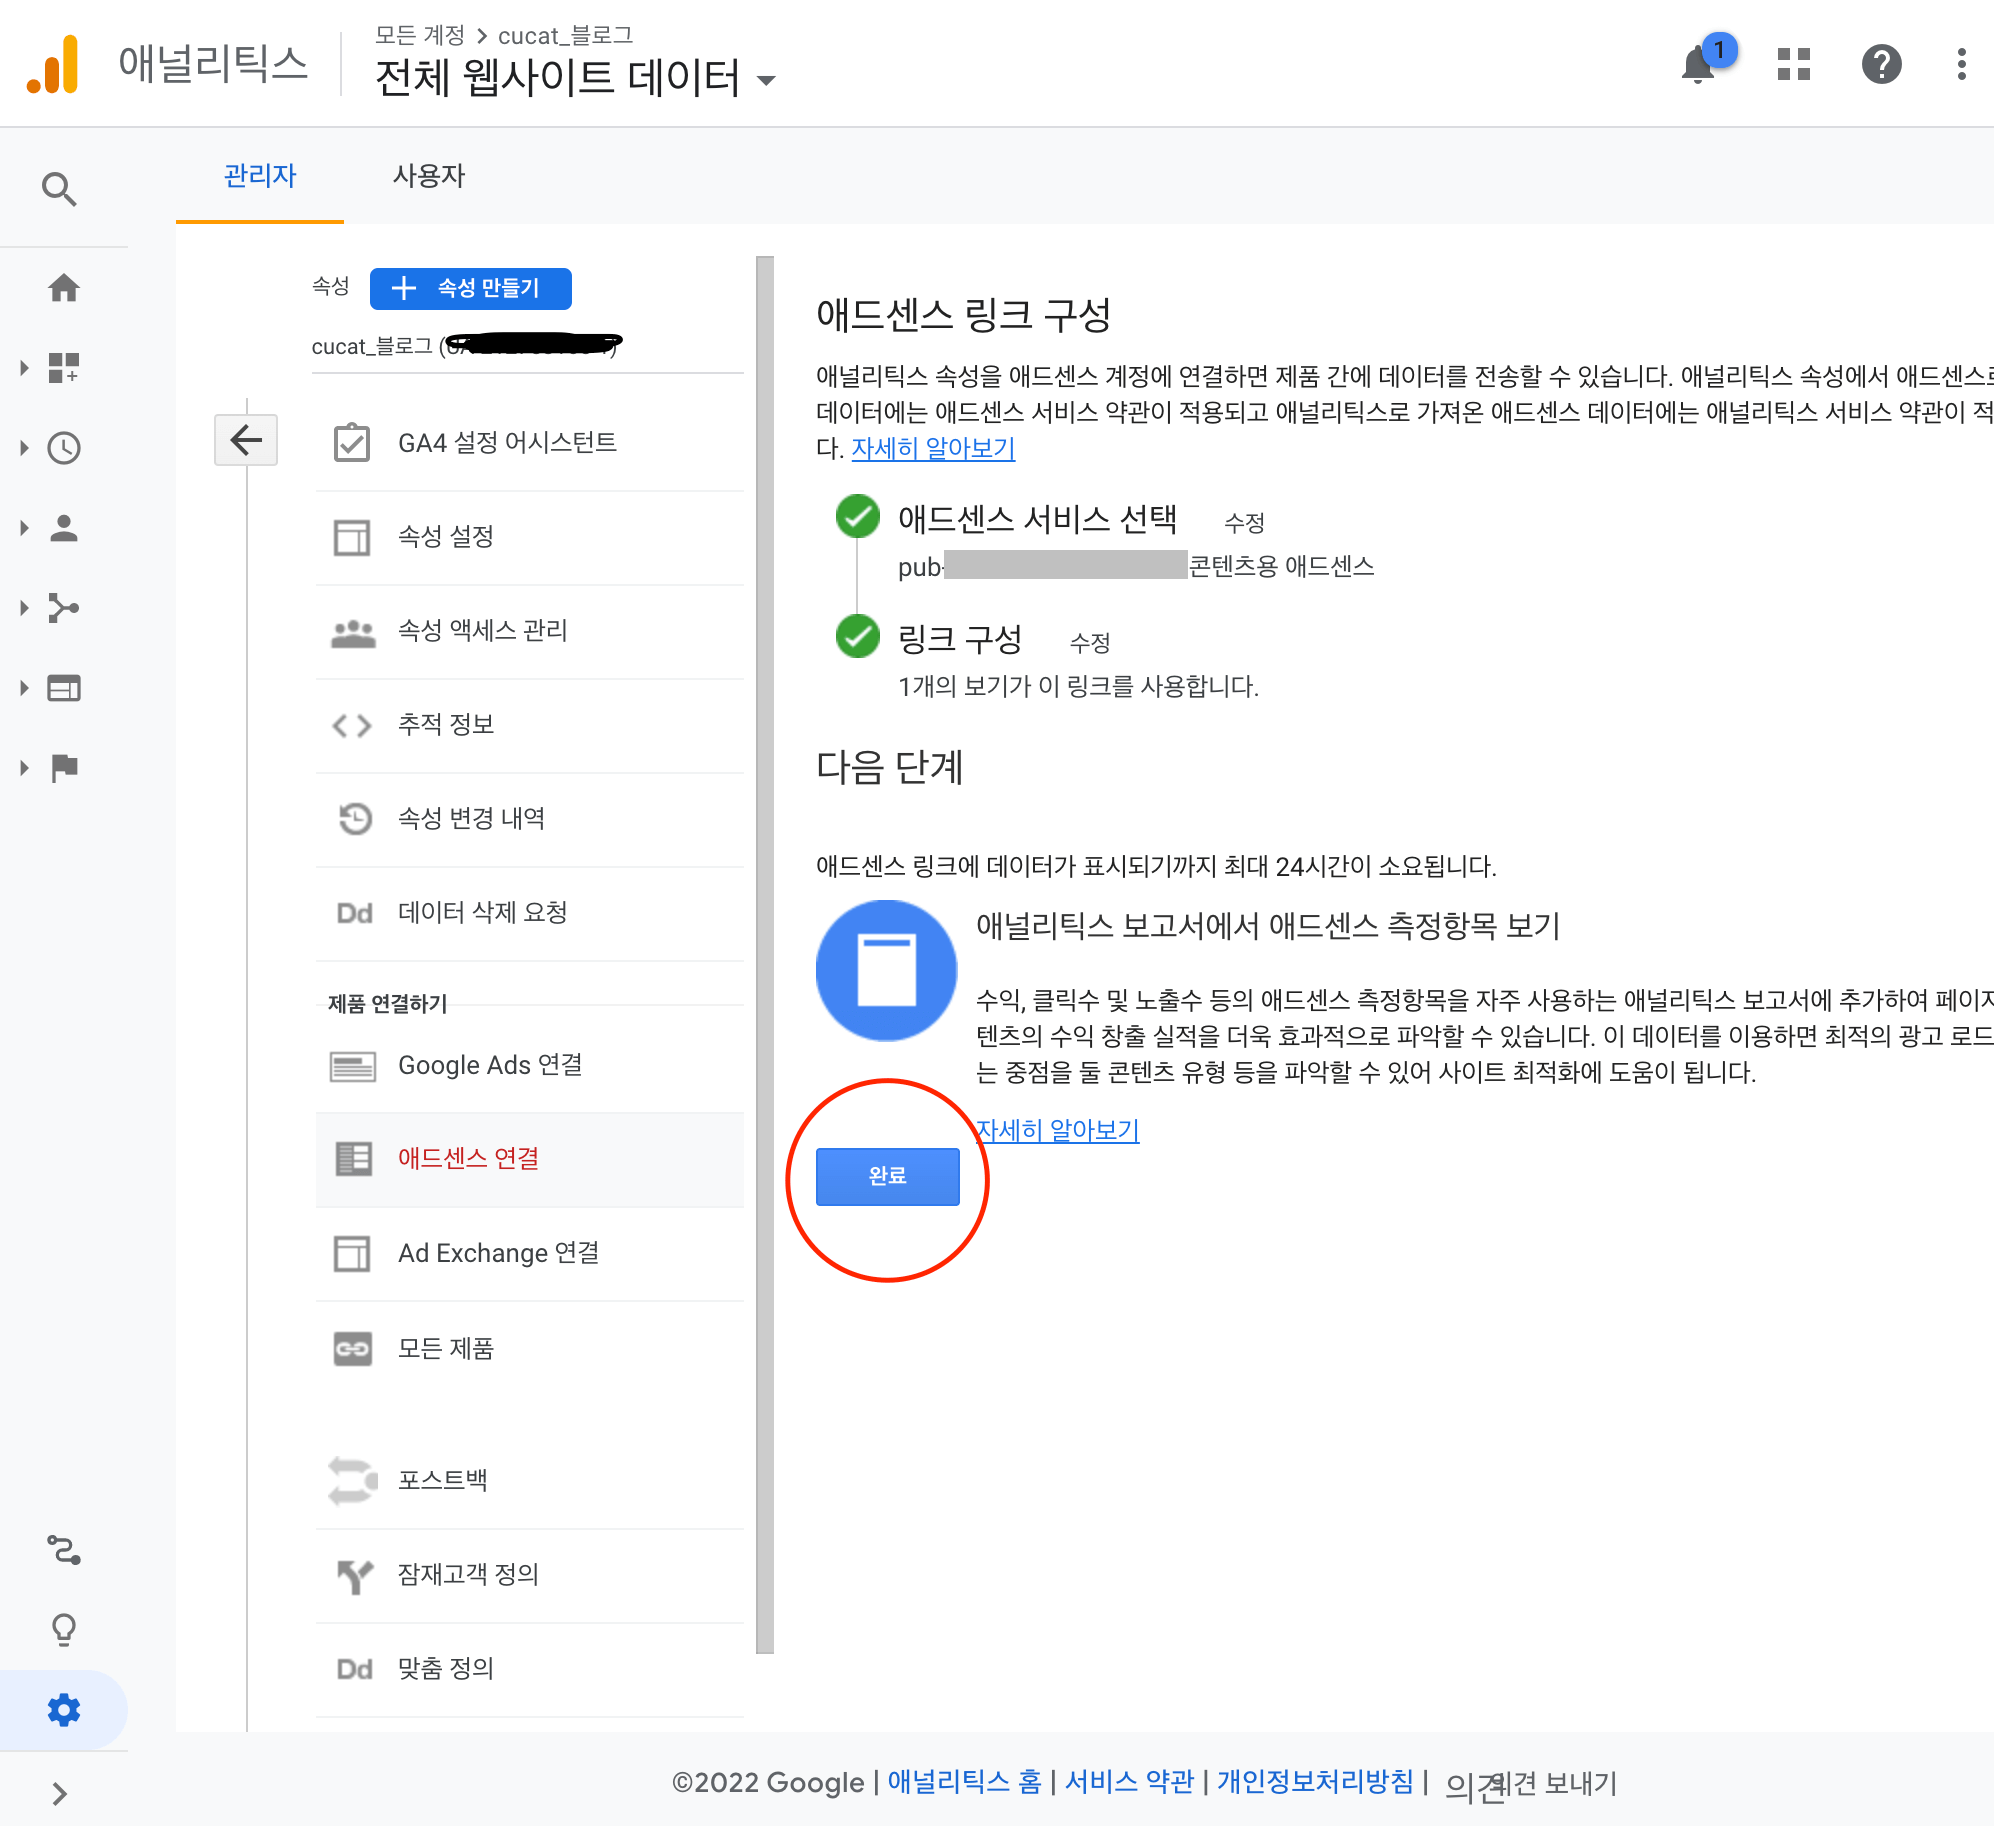
Task: Click 수정 next to 애드센스 서비스 선택
Action: (1245, 522)
